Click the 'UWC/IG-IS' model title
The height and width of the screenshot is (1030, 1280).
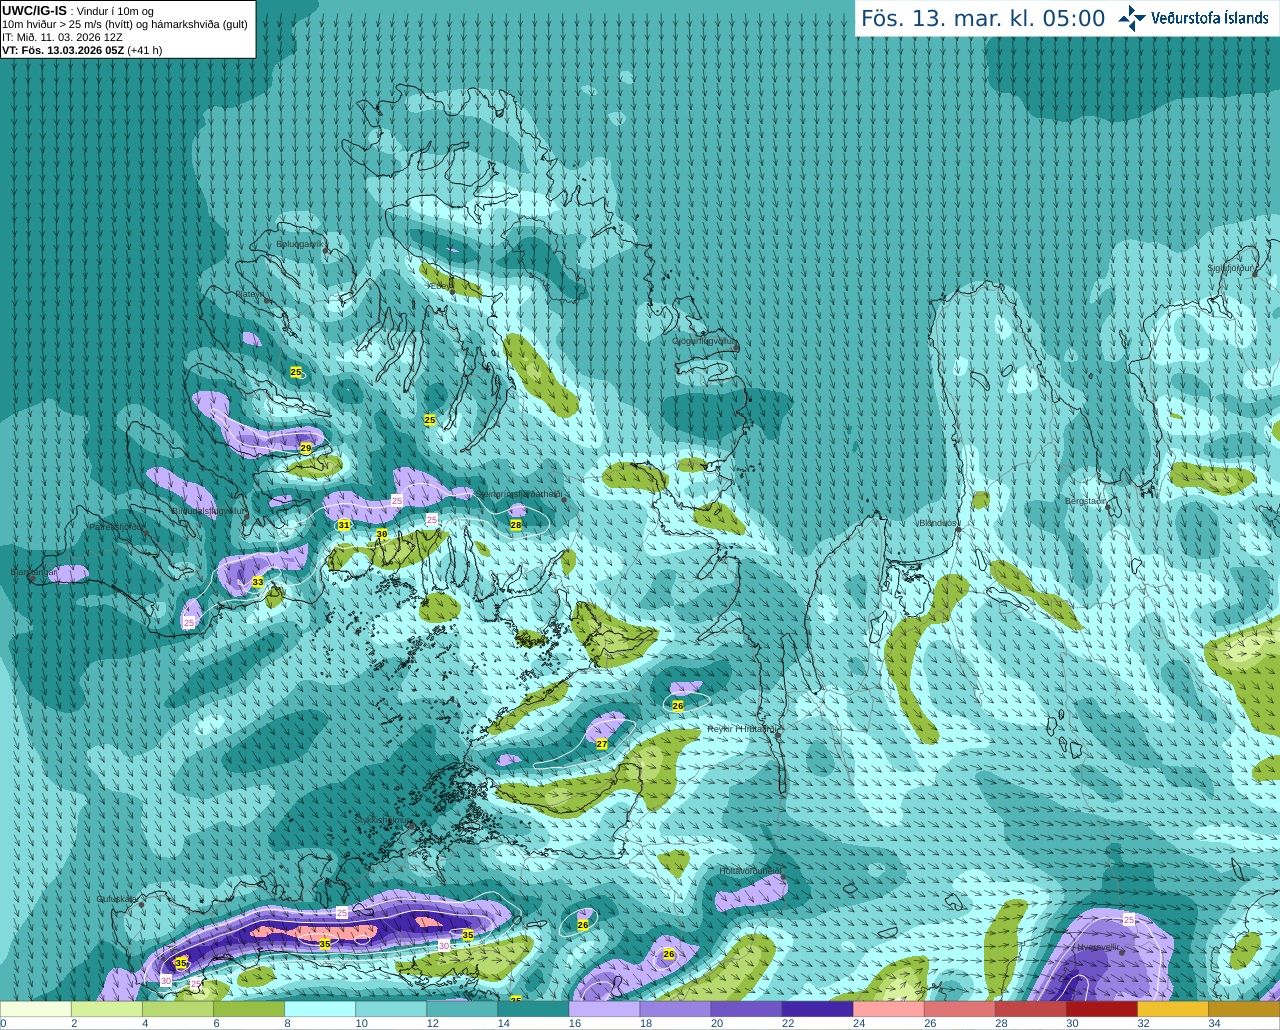[34, 11]
